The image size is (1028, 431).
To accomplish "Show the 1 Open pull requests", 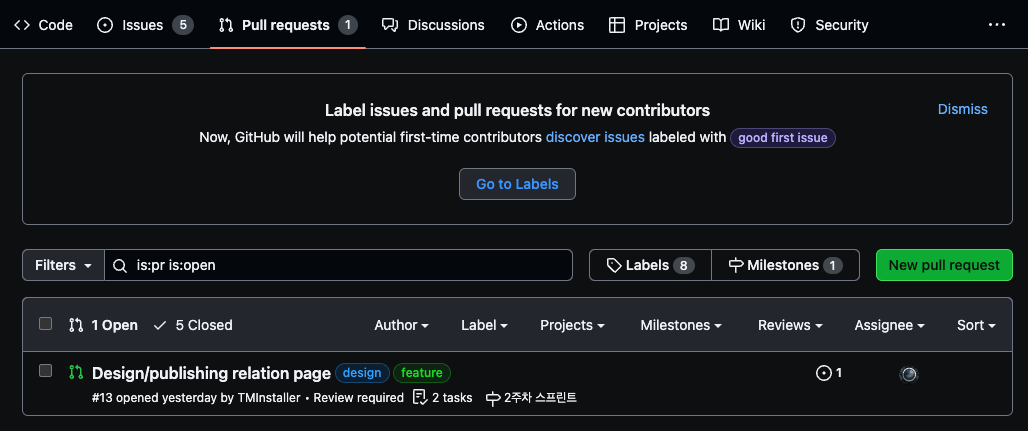I will (104, 325).
